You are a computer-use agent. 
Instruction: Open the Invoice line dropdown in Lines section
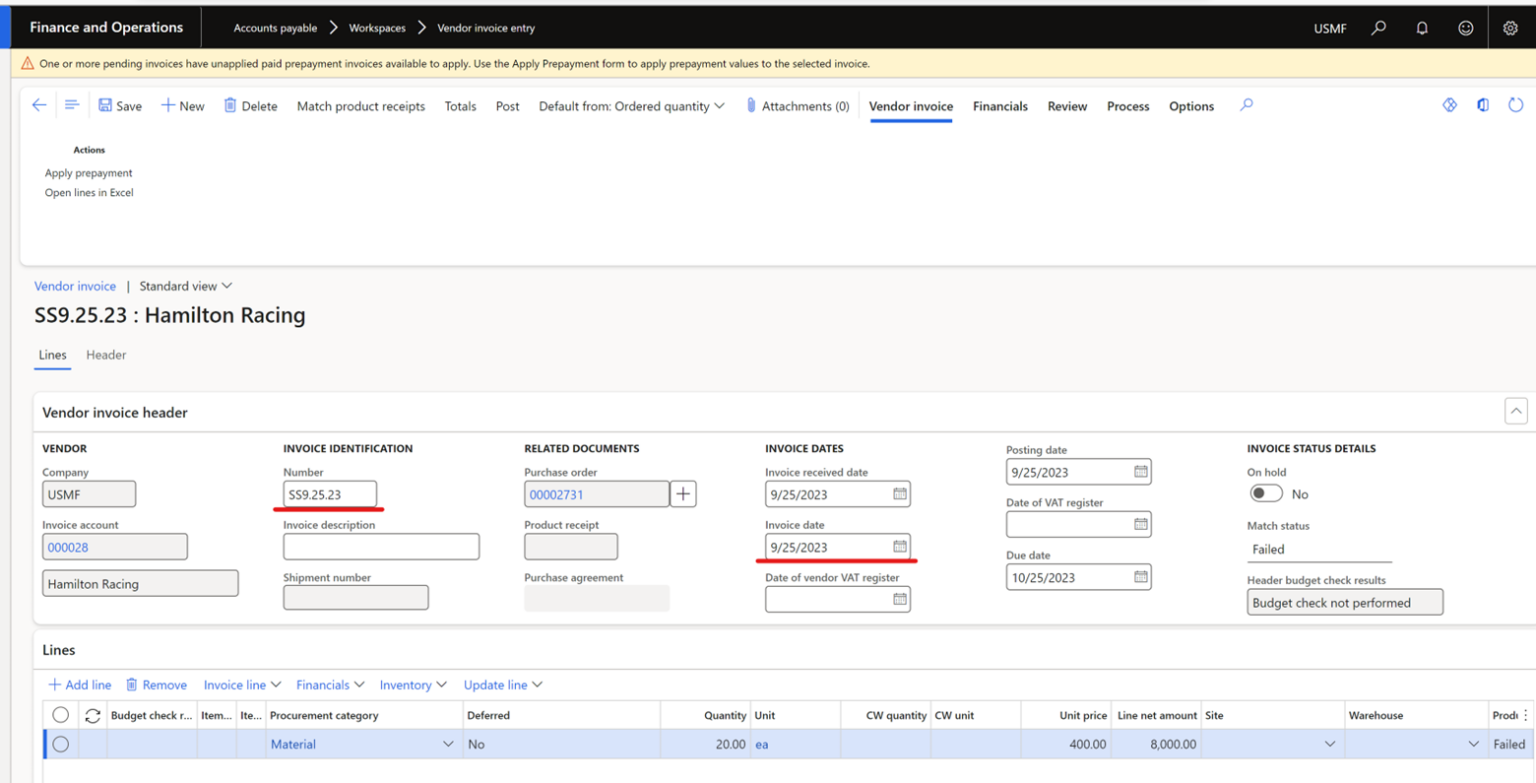click(242, 685)
